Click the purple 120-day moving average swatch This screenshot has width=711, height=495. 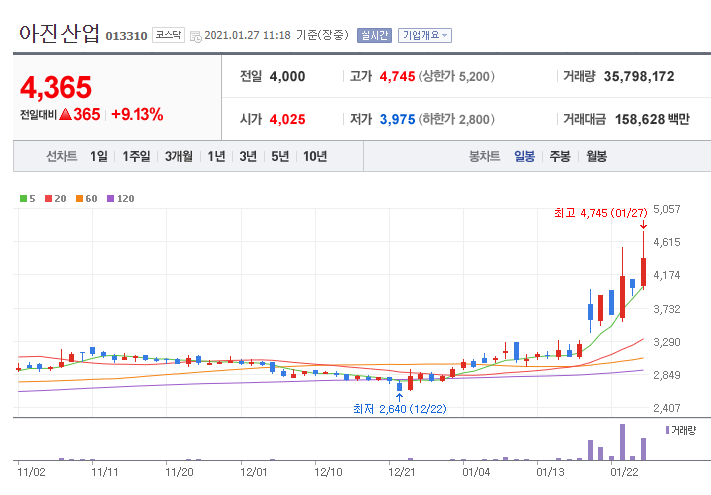pos(110,199)
